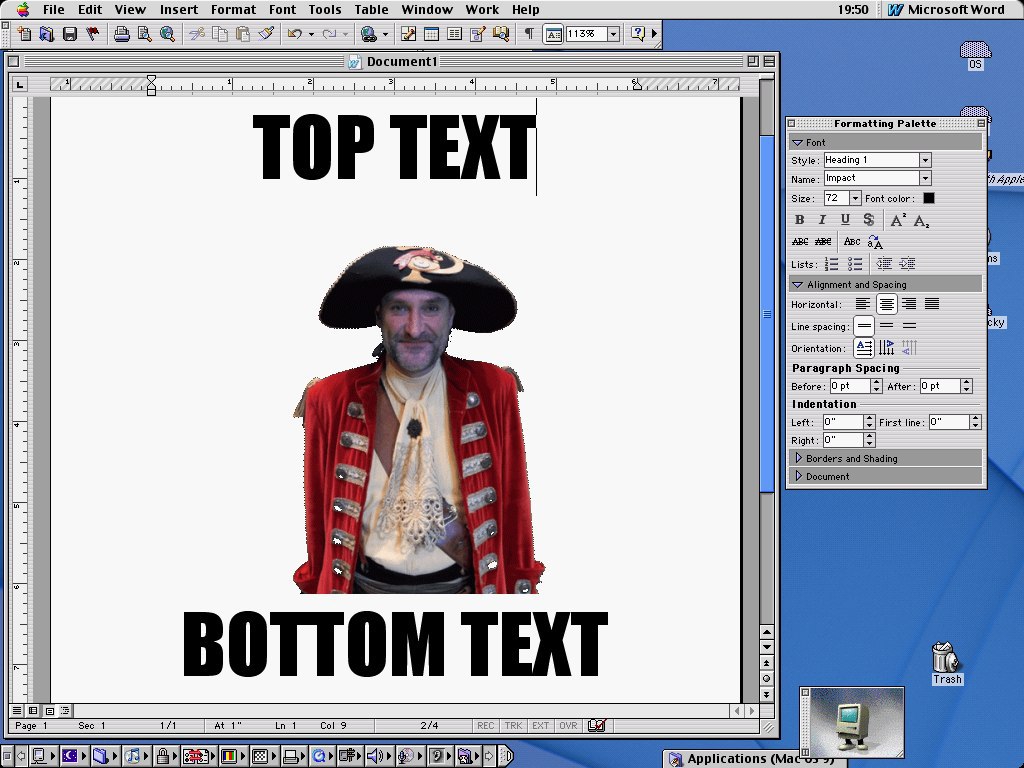Click the Undo arrow icon
1024x768 pixels.
point(295,34)
